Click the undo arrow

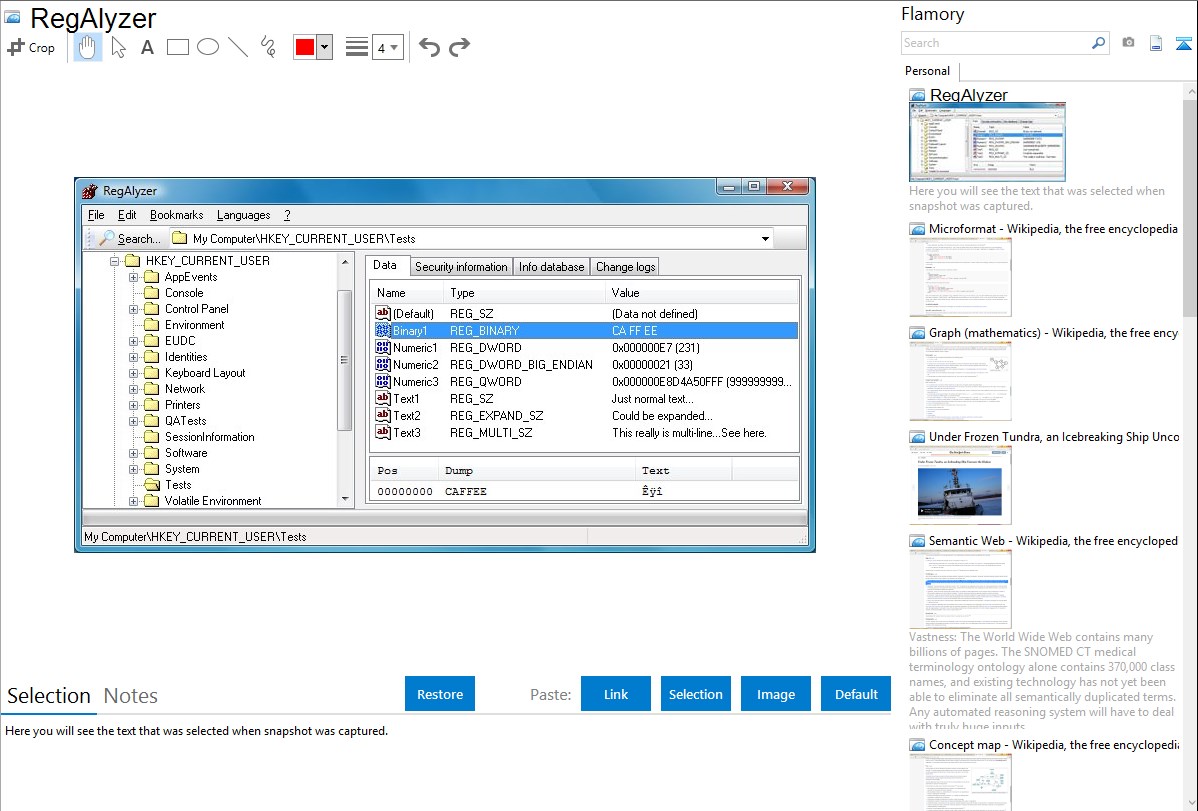click(x=429, y=47)
